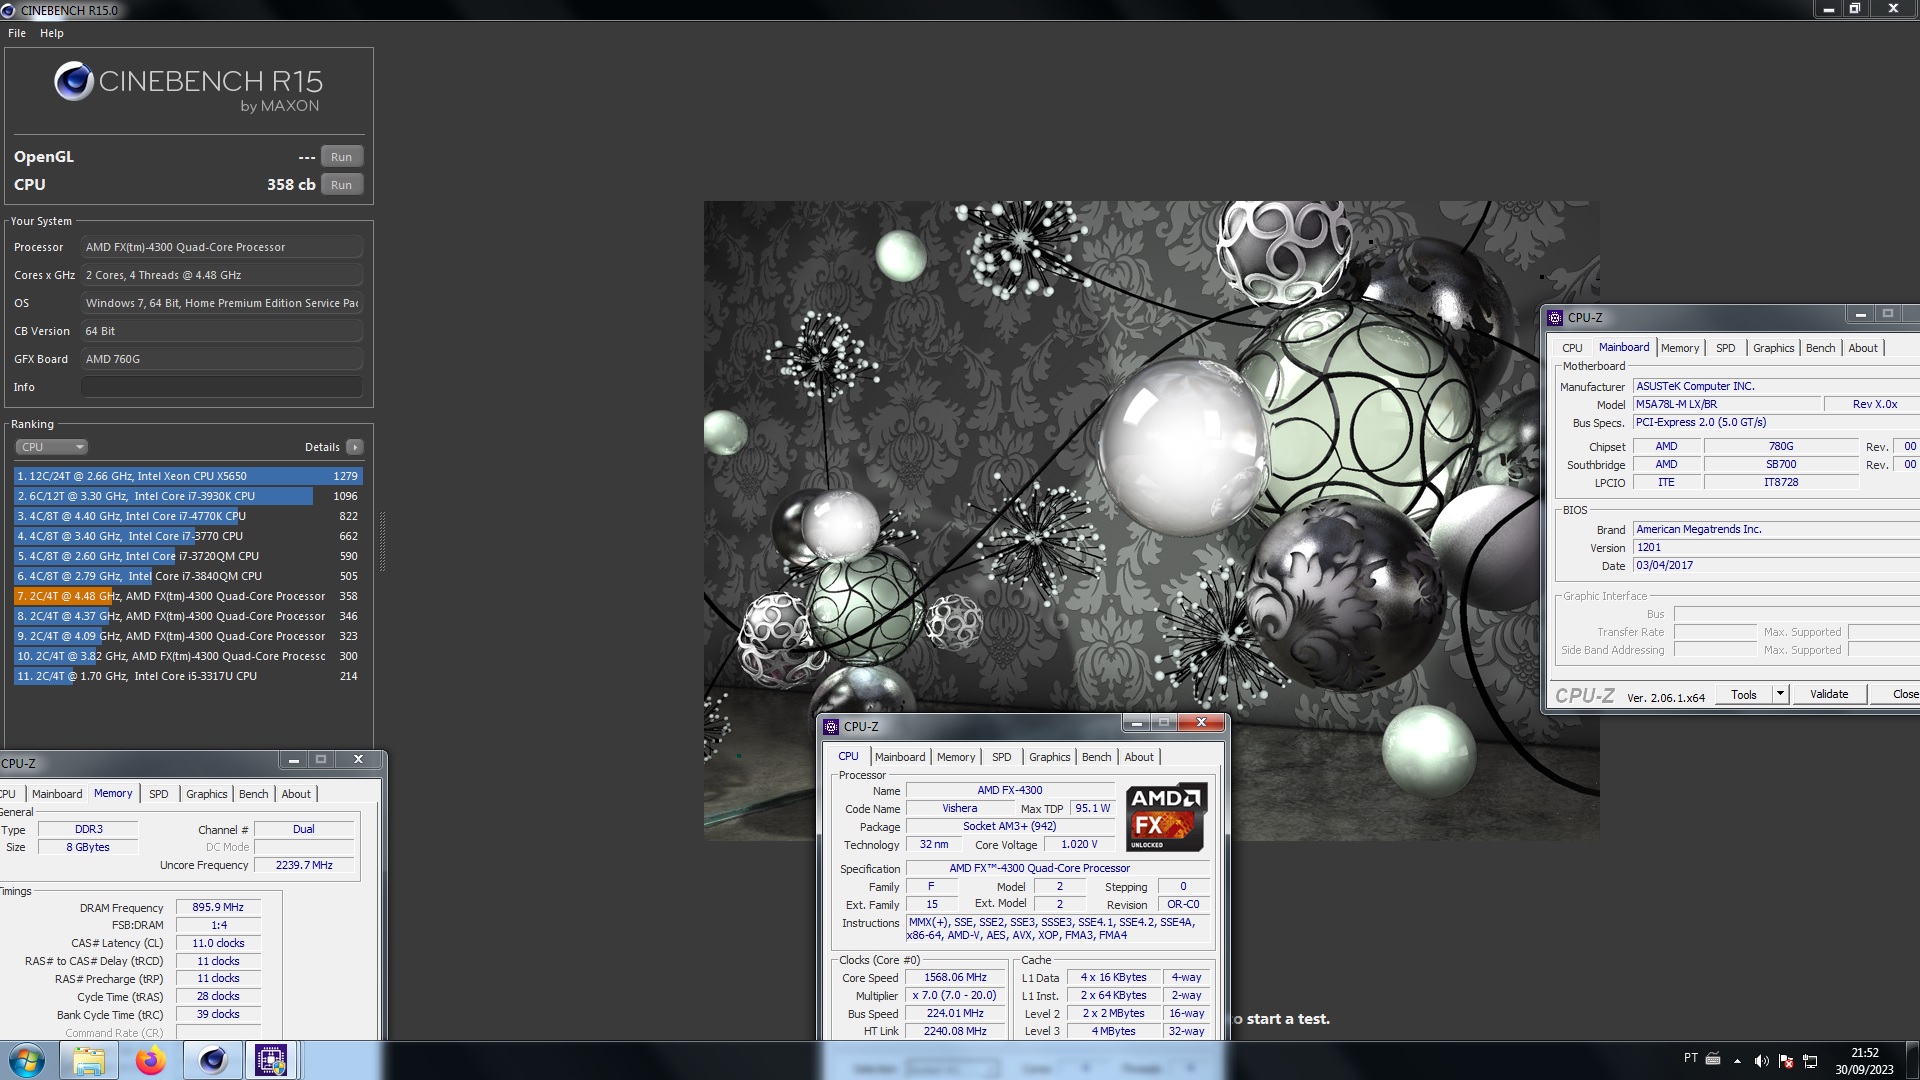Image resolution: width=1920 pixels, height=1080 pixels.
Task: Open the About tab in the CPU-Z CPU window
Action: (1139, 757)
